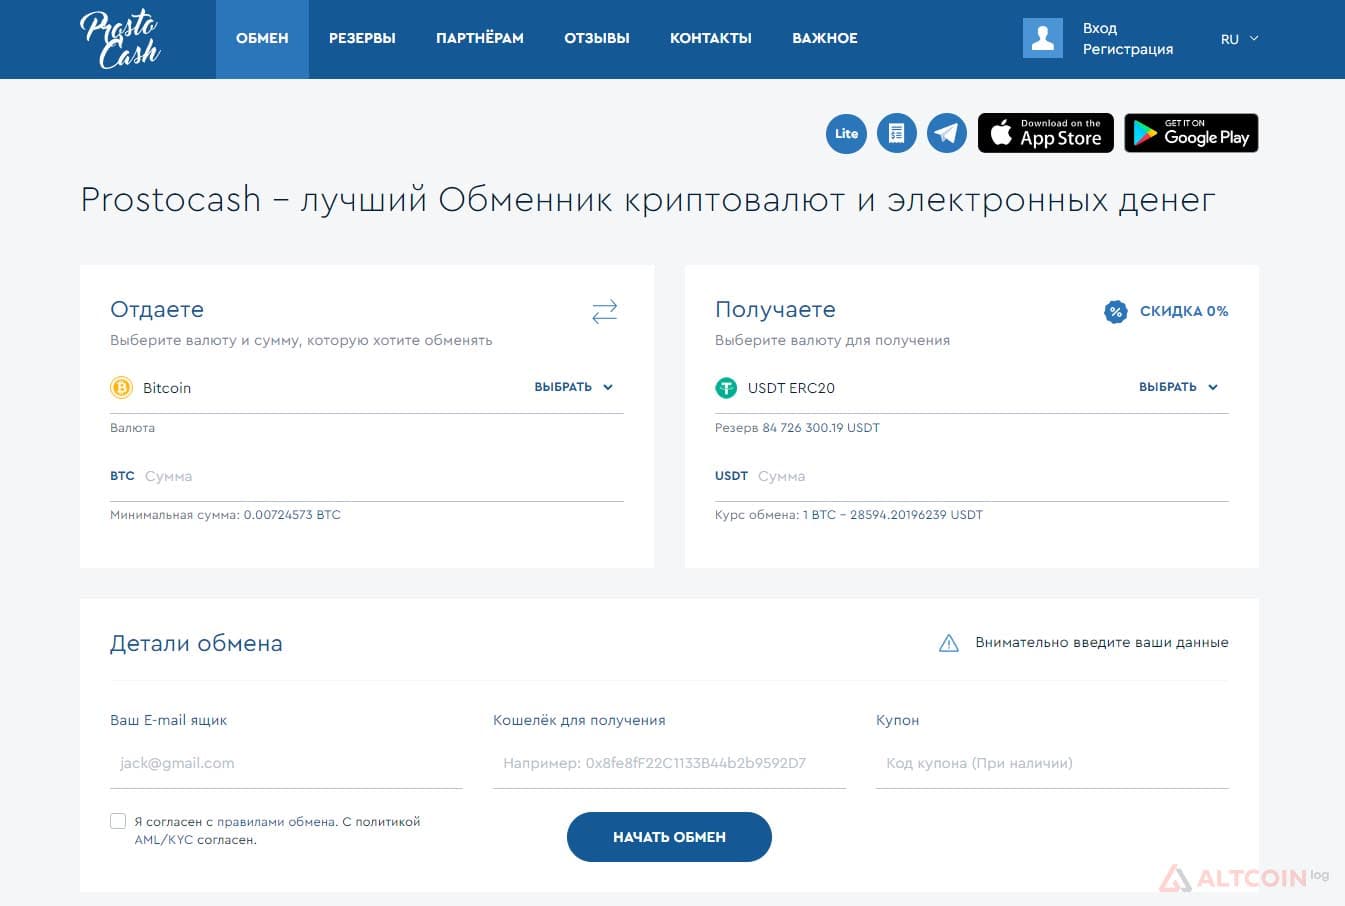Viewport: 1345px width, 906px height.
Task: Click the Prosto Cash logo
Action: [120, 39]
